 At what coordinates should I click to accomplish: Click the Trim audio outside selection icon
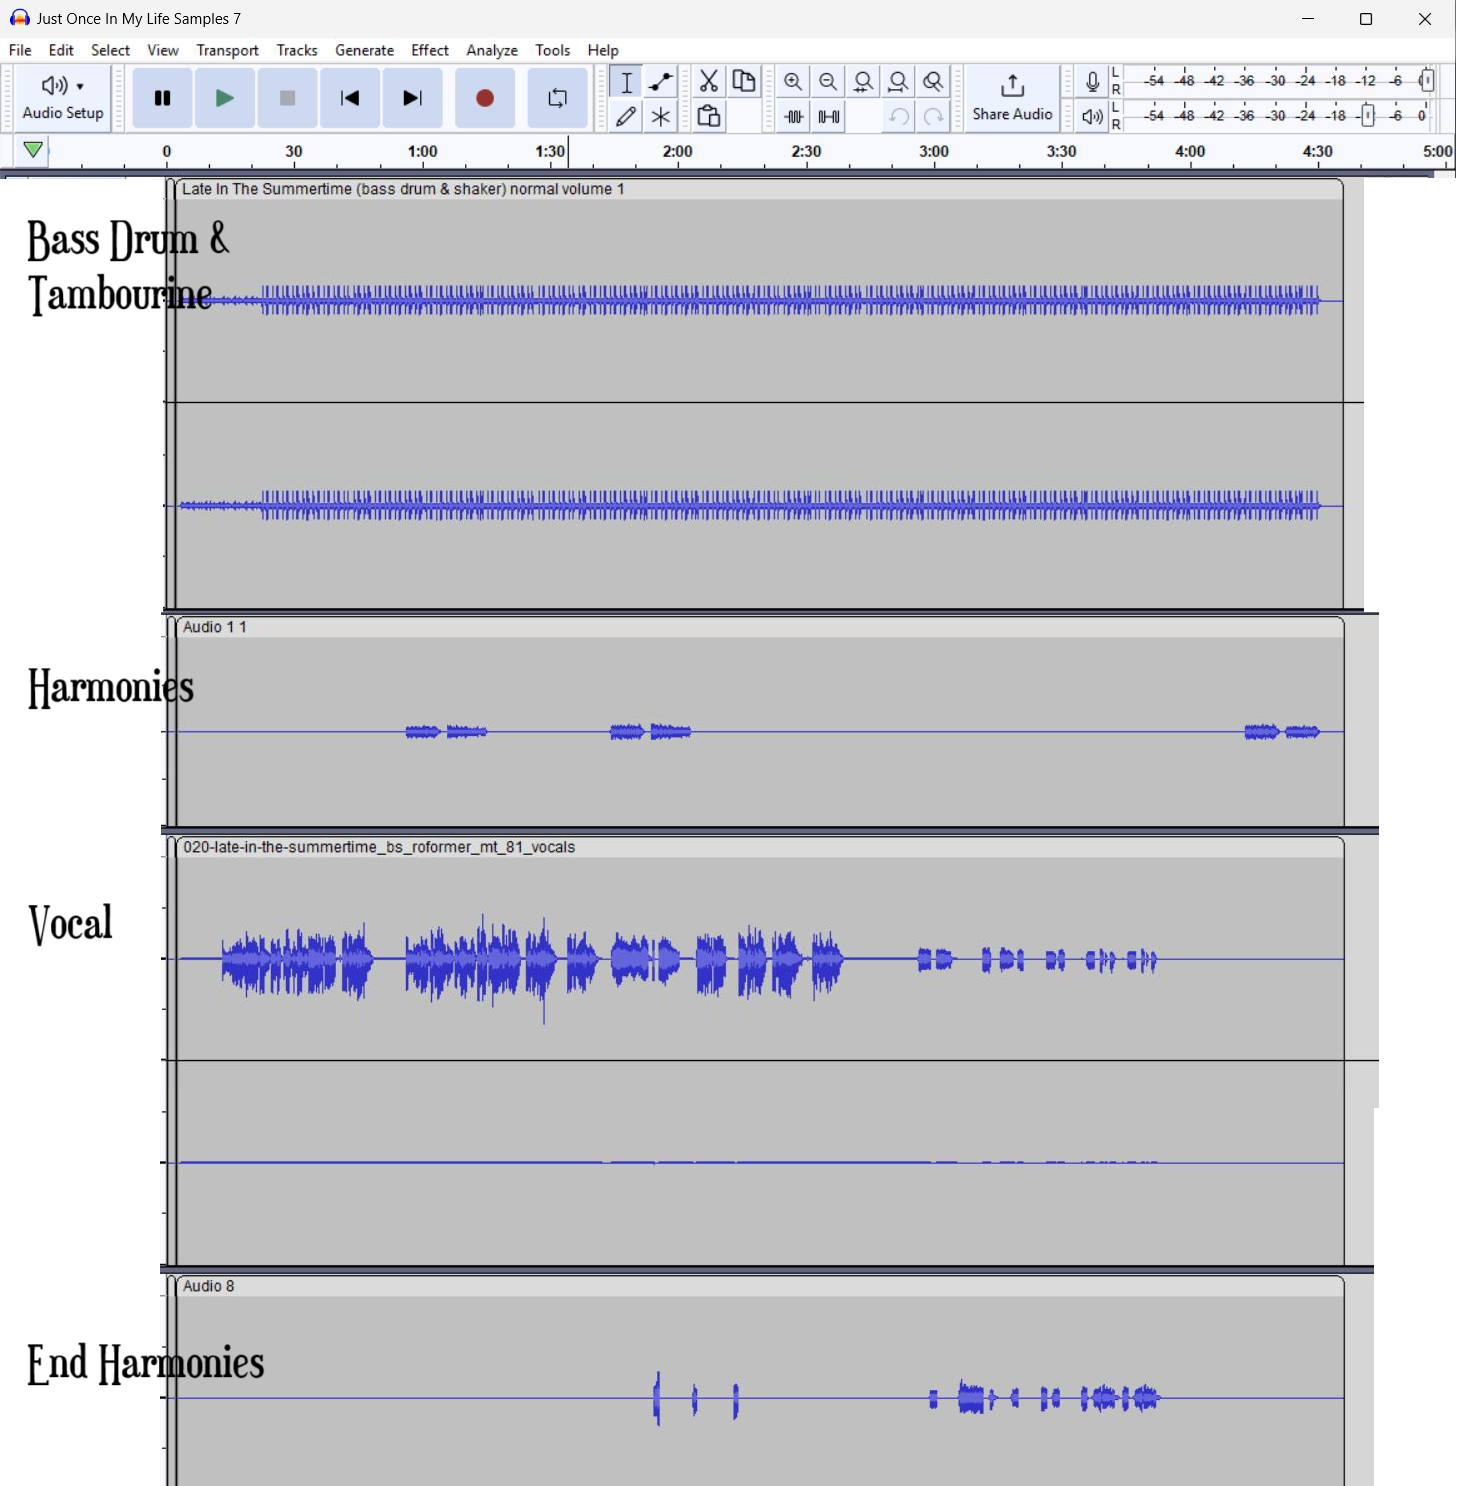pos(794,116)
